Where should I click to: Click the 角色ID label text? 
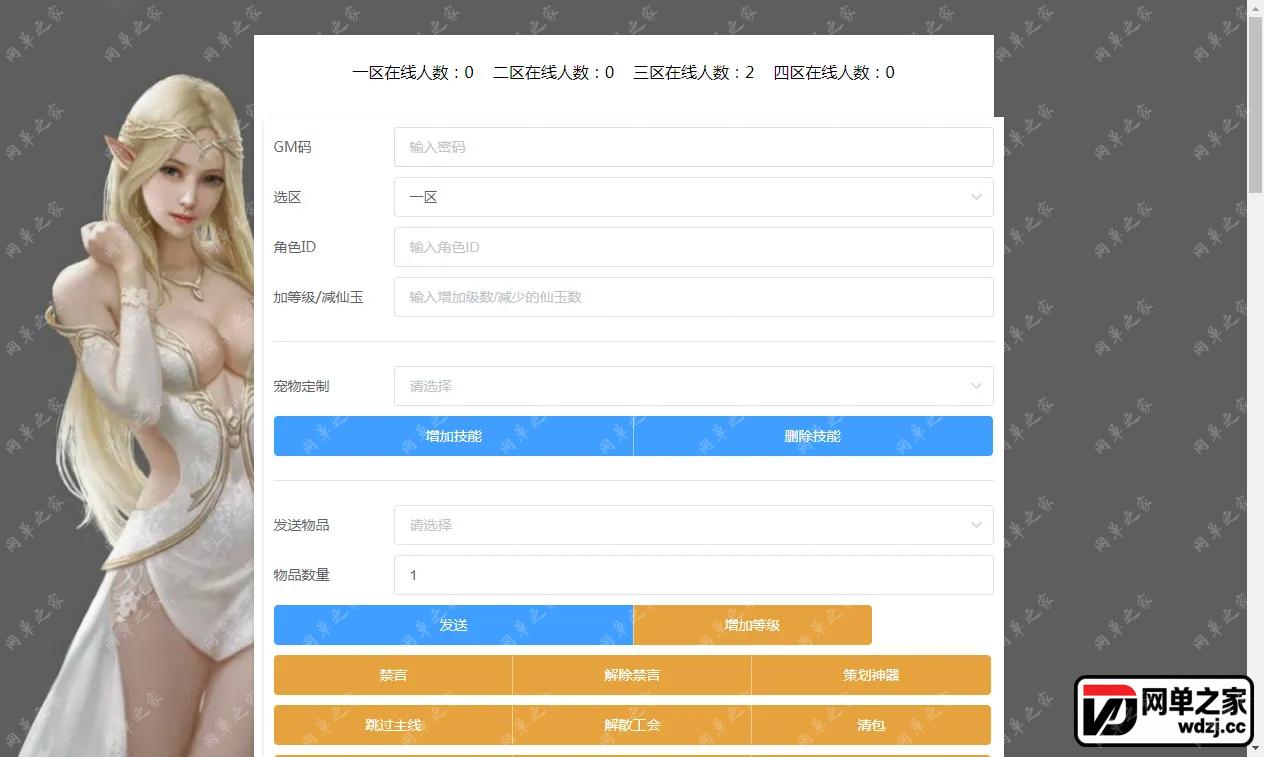pos(295,247)
